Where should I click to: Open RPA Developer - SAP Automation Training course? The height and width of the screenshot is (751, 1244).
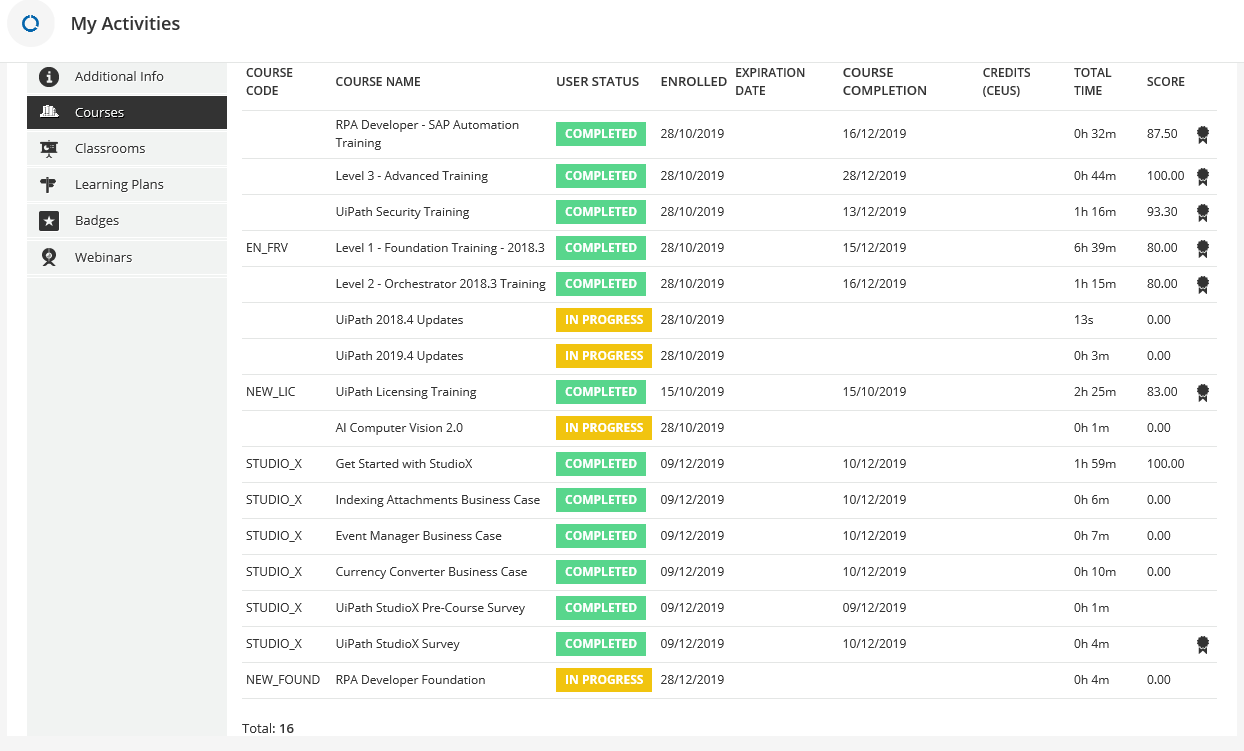point(427,134)
